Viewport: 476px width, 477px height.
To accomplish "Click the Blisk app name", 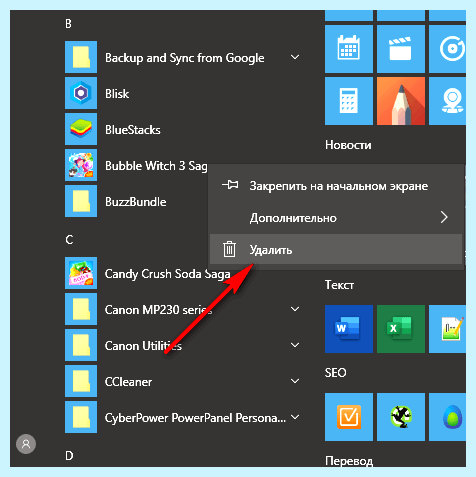I will [x=117, y=94].
